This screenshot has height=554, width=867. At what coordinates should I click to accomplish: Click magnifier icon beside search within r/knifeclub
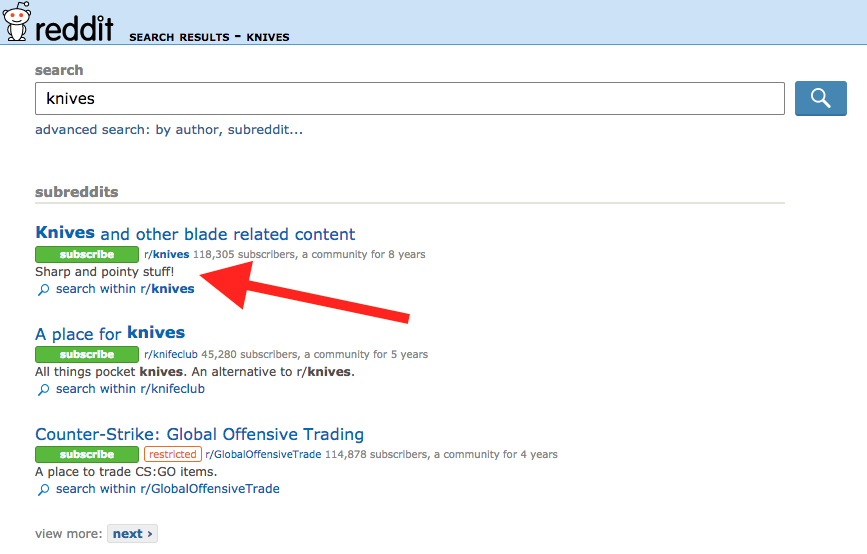click(43, 390)
